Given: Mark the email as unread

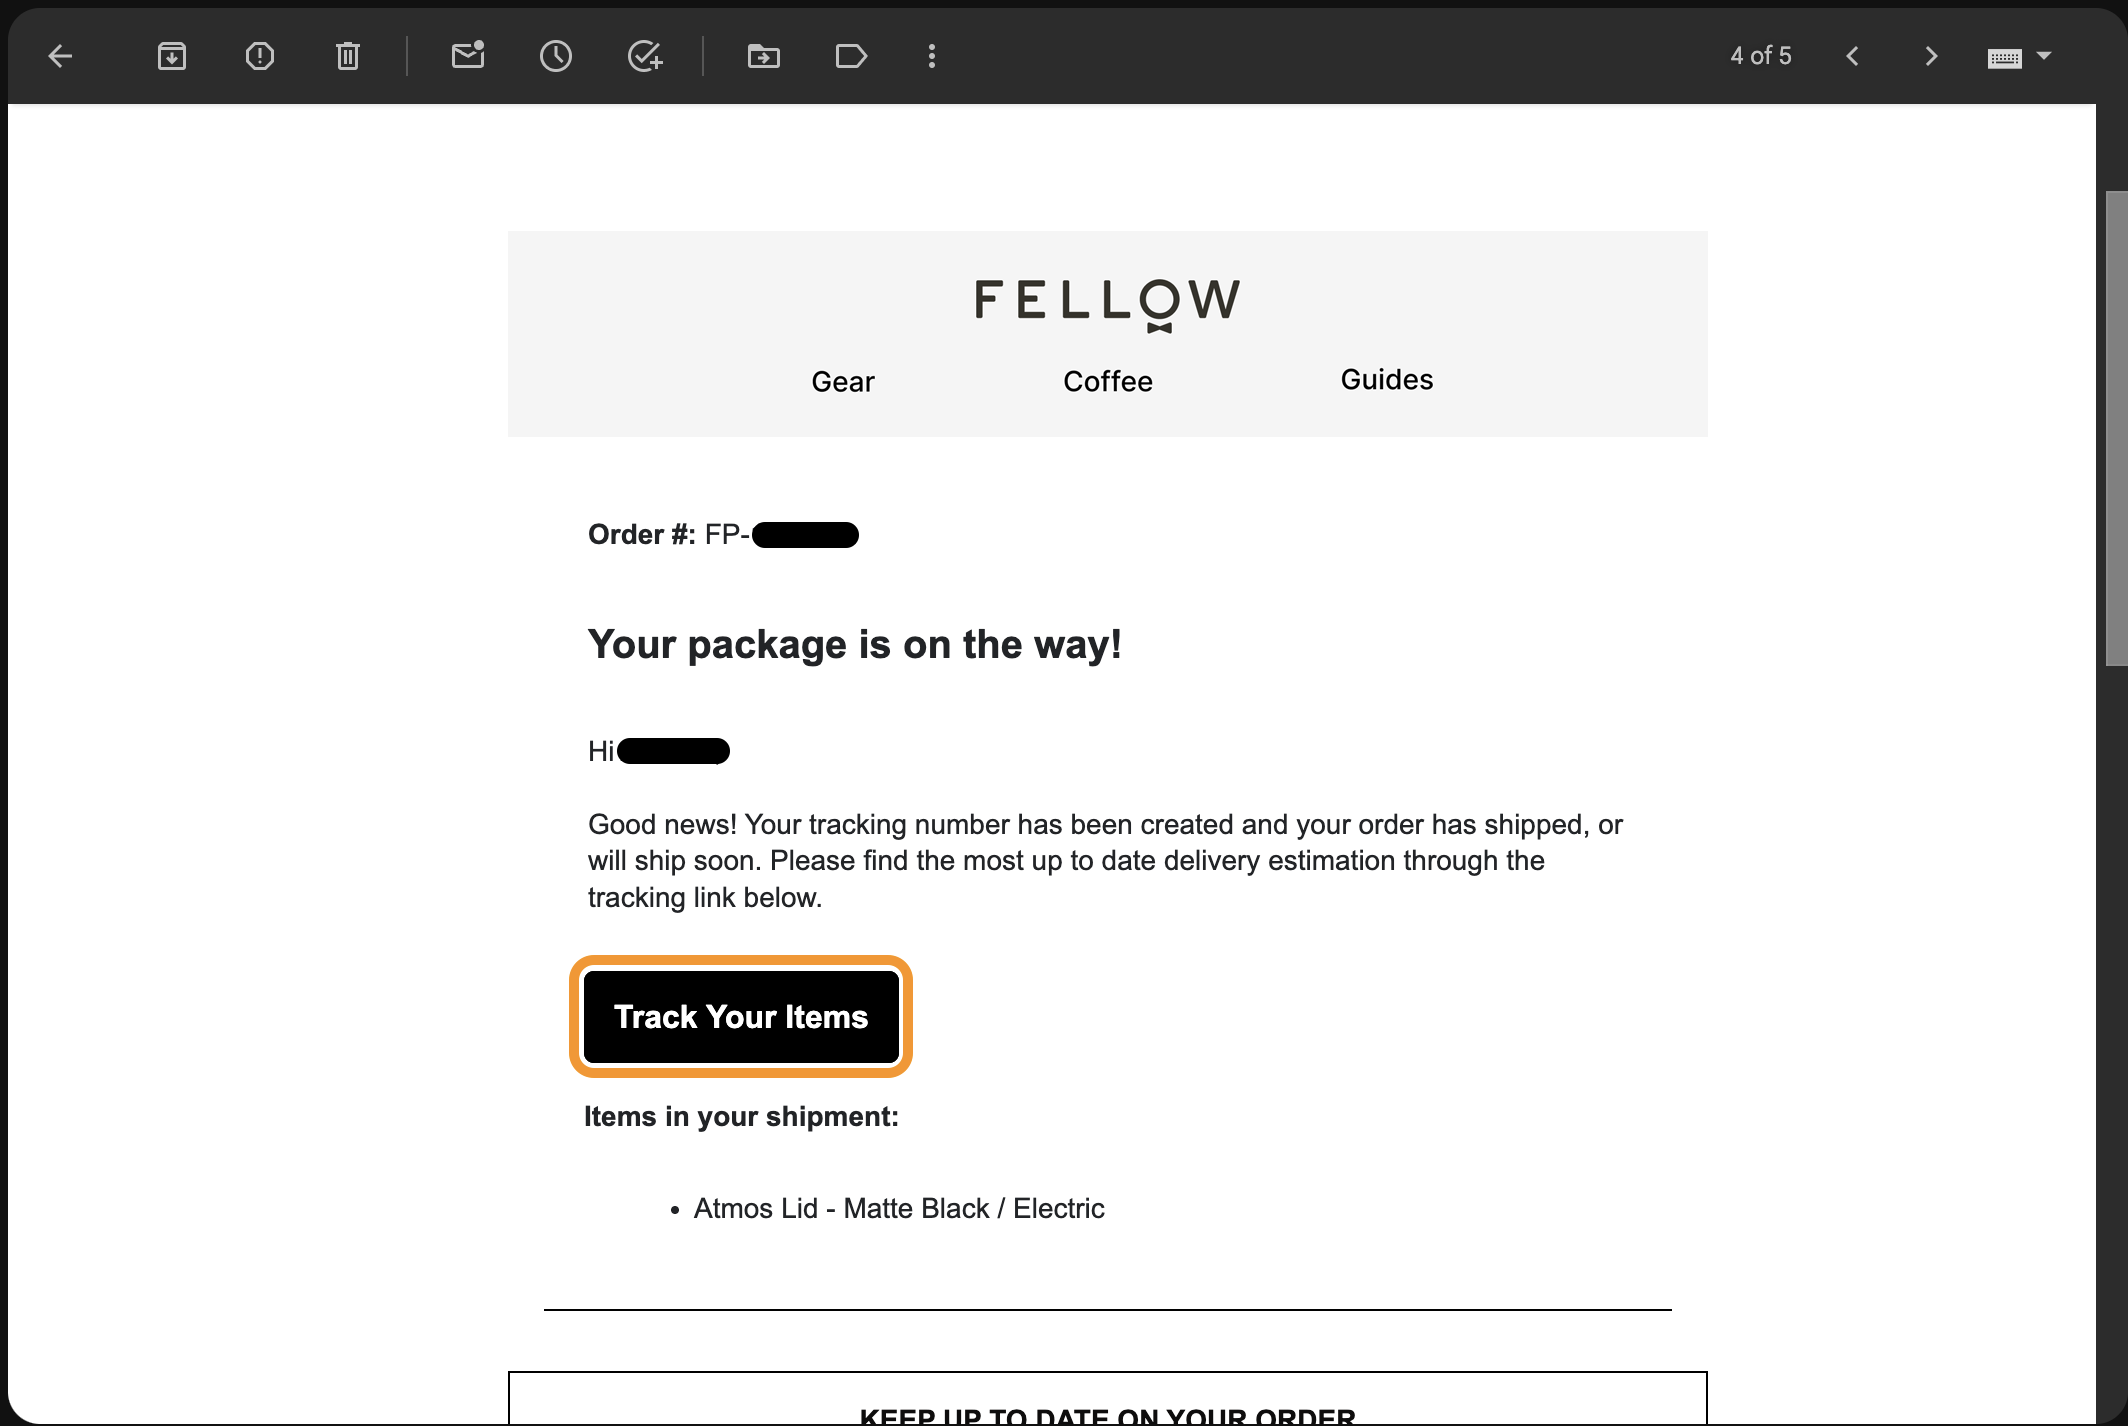Looking at the screenshot, I should [468, 56].
